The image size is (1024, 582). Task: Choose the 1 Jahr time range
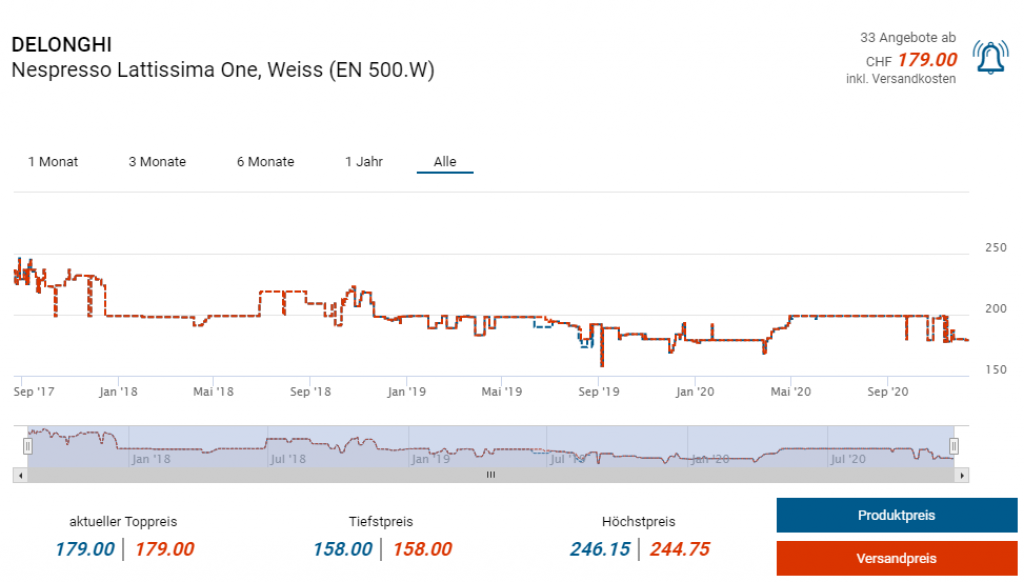pos(364,162)
